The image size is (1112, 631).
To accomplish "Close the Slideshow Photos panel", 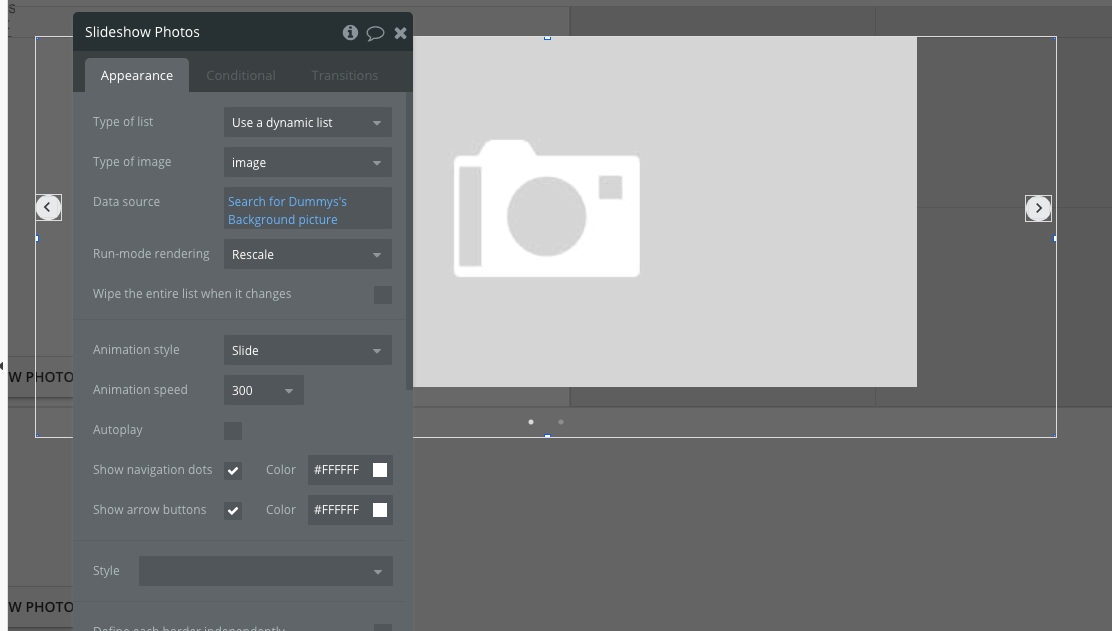I will [x=400, y=33].
